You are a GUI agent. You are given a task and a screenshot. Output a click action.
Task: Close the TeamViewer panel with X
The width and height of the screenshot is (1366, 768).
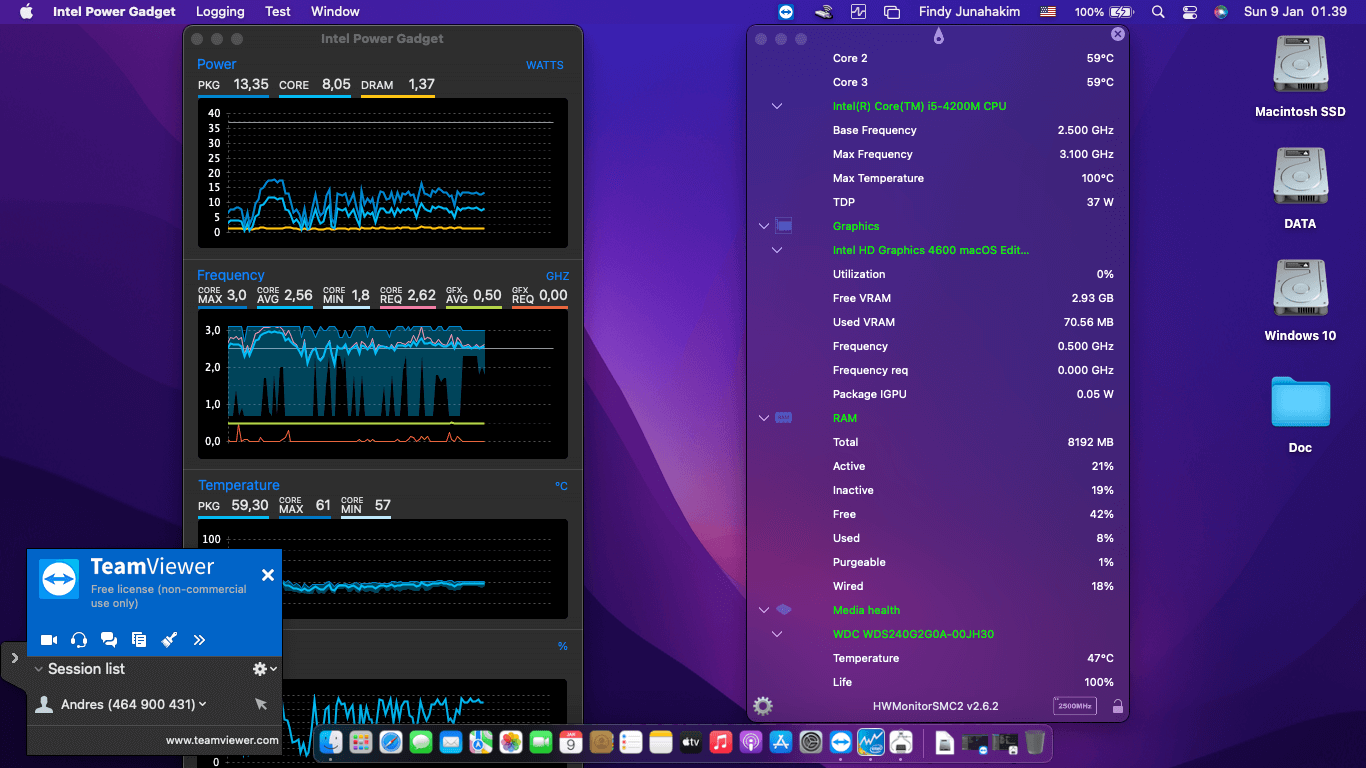pos(268,575)
